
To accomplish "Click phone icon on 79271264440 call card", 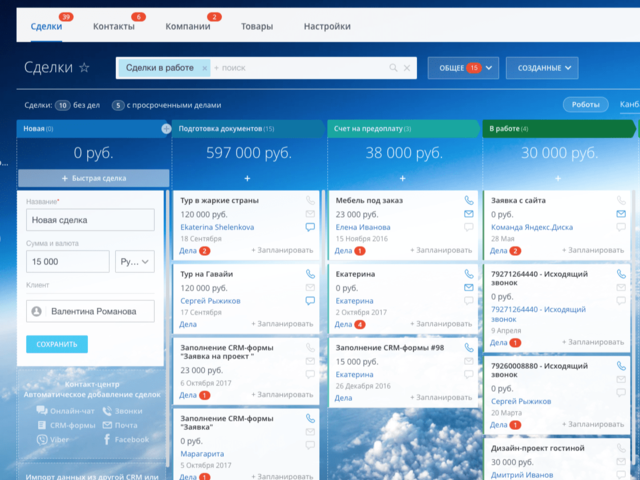I will point(621,274).
